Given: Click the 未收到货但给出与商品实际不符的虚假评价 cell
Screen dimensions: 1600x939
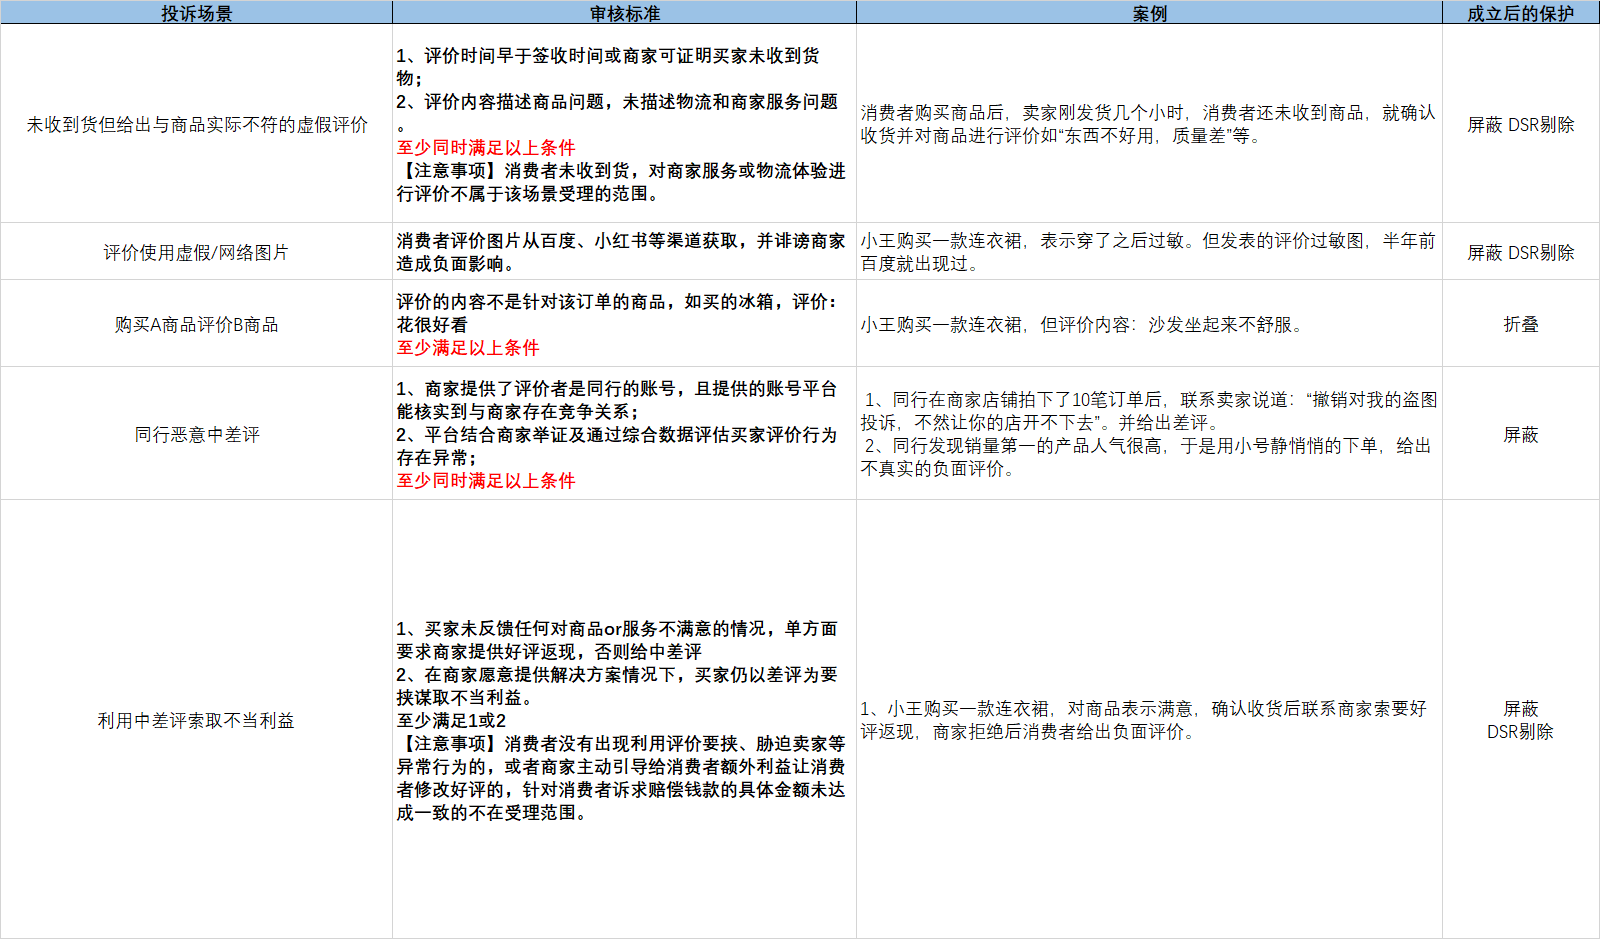Looking at the screenshot, I should 196,124.
